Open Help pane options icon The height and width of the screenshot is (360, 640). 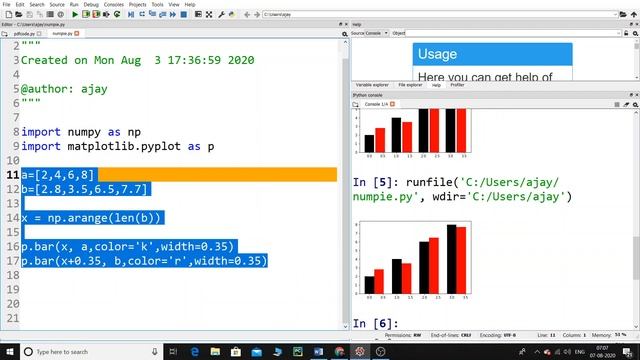(x=636, y=33)
